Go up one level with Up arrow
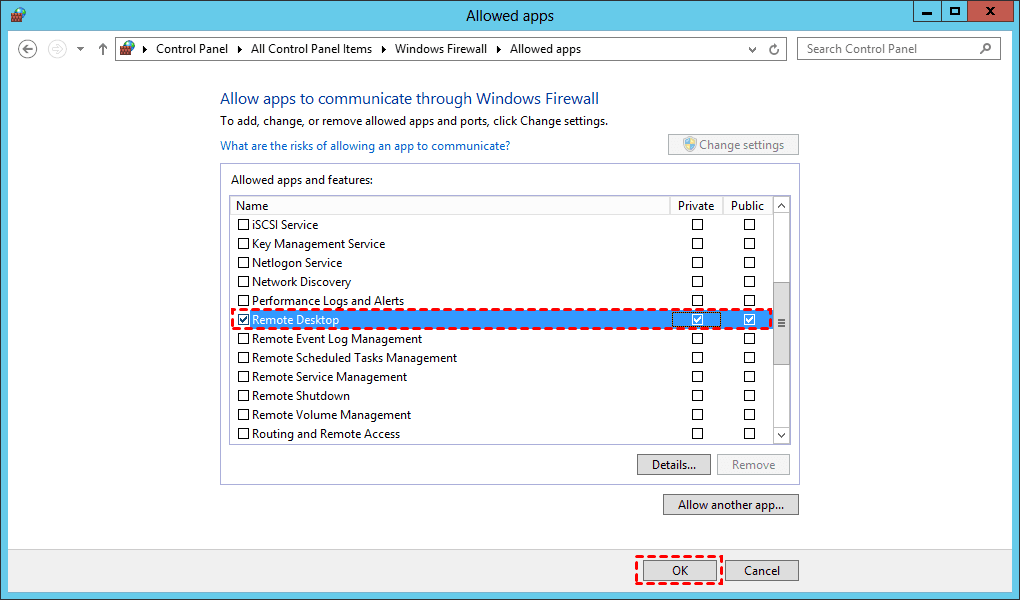The width and height of the screenshot is (1020, 600). click(x=102, y=49)
